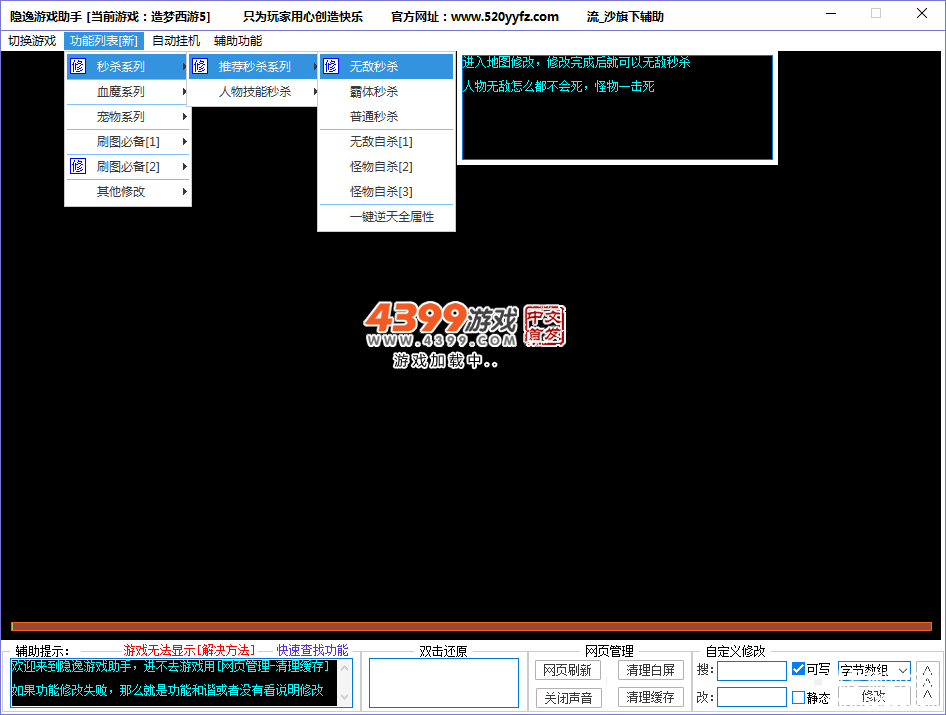Viewport: 946px width, 715px height.
Task: Open 人物技能秒杀 menu item
Action: click(x=253, y=92)
